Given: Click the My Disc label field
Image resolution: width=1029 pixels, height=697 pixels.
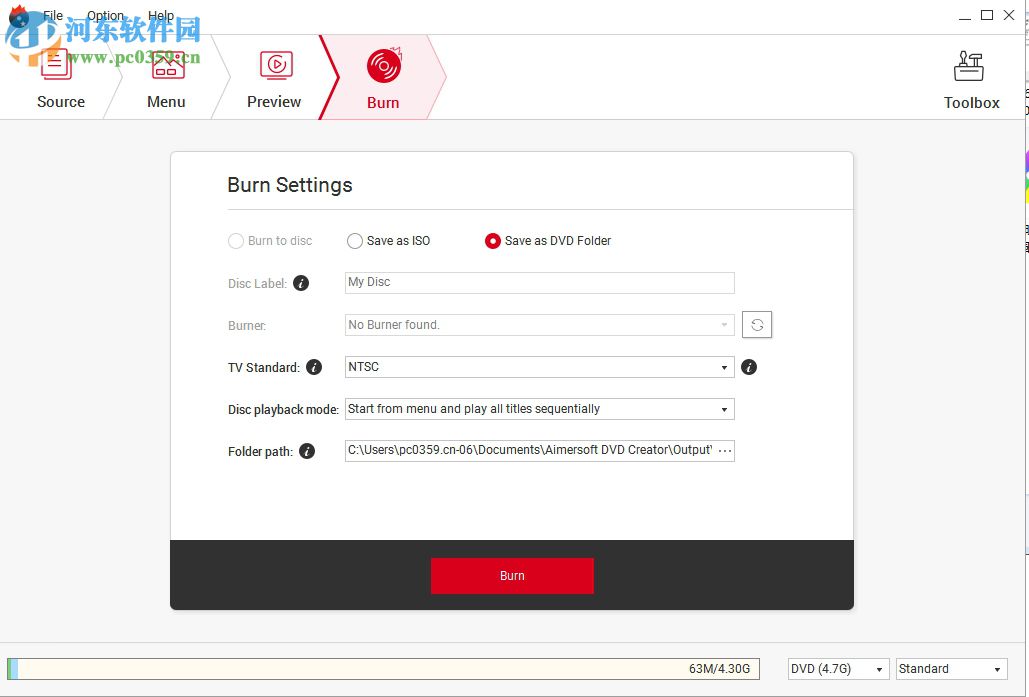Looking at the screenshot, I should 539,283.
